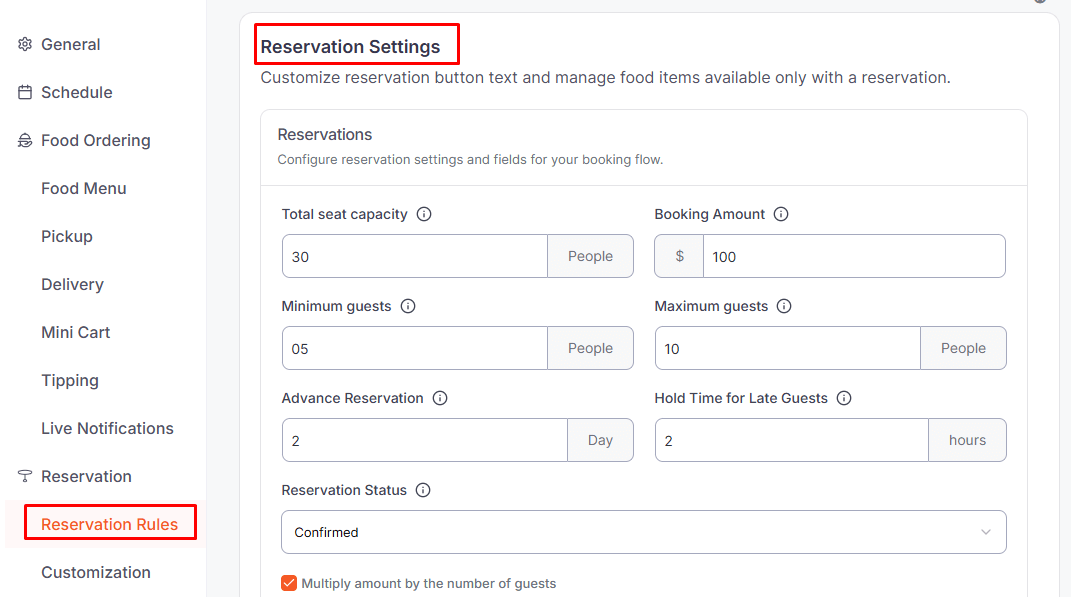
Task: Click the Reservation table icon in sidebar
Action: click(x=25, y=476)
